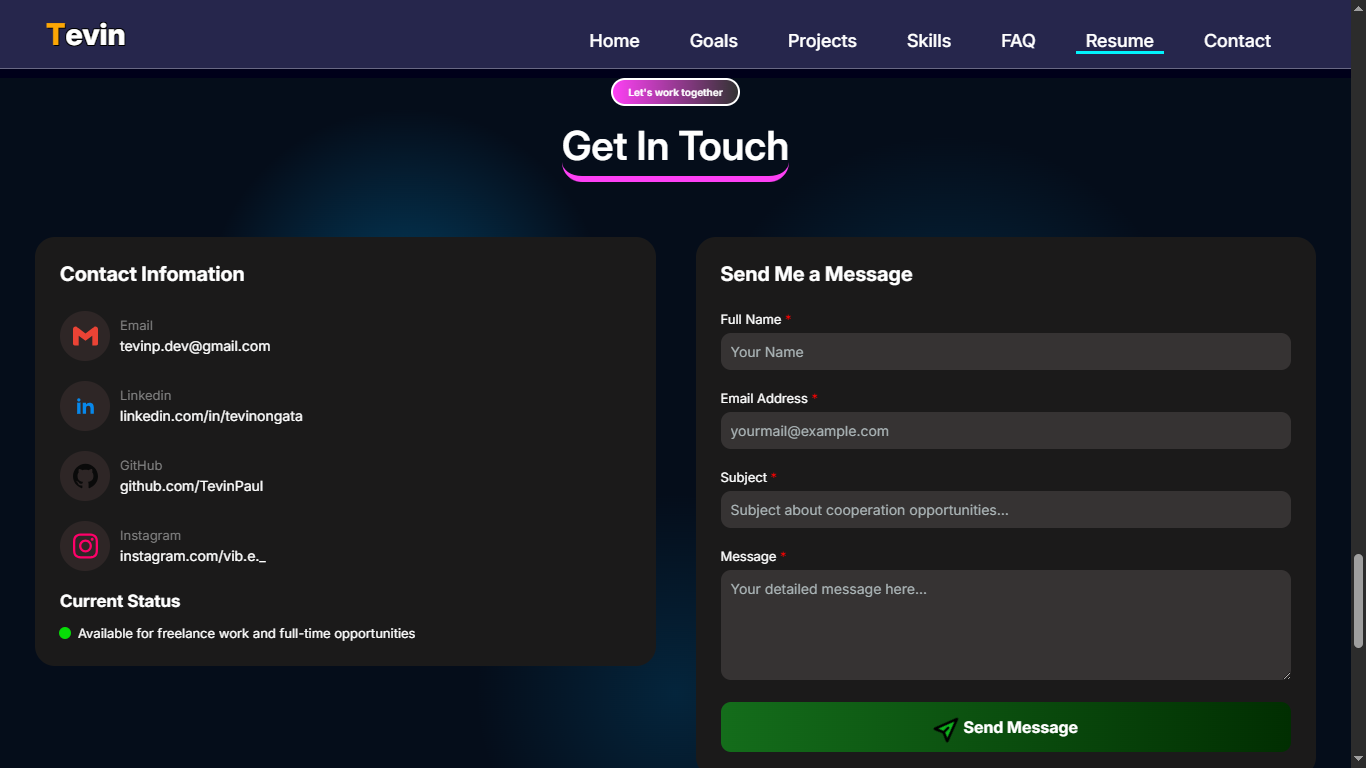Screen dimensions: 1366x768
Task: Go to the Goals section
Action: pos(713,41)
